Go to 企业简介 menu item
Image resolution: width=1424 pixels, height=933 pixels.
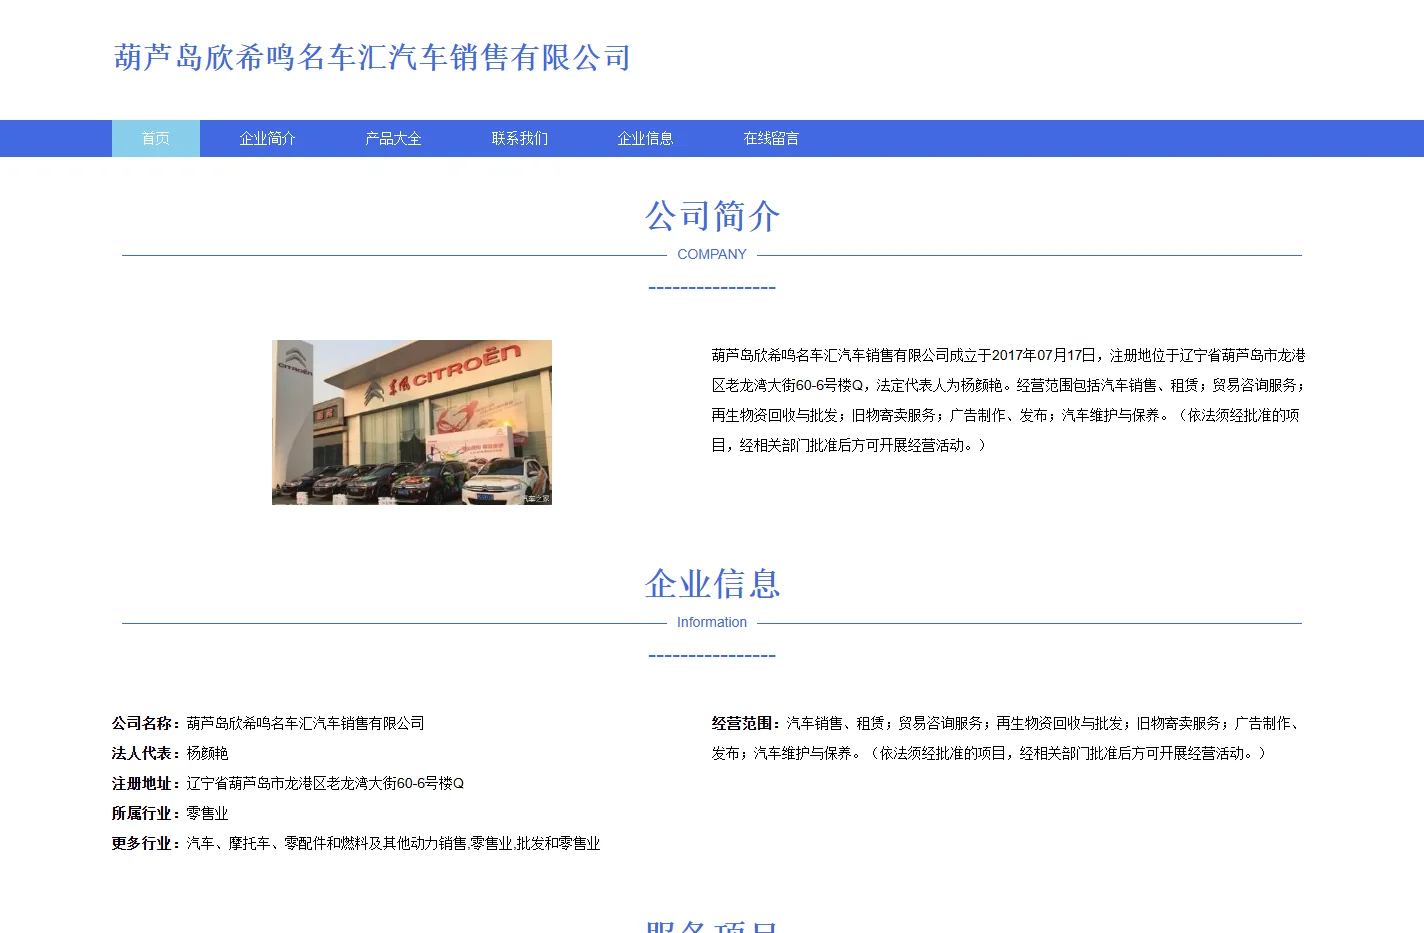click(x=267, y=138)
